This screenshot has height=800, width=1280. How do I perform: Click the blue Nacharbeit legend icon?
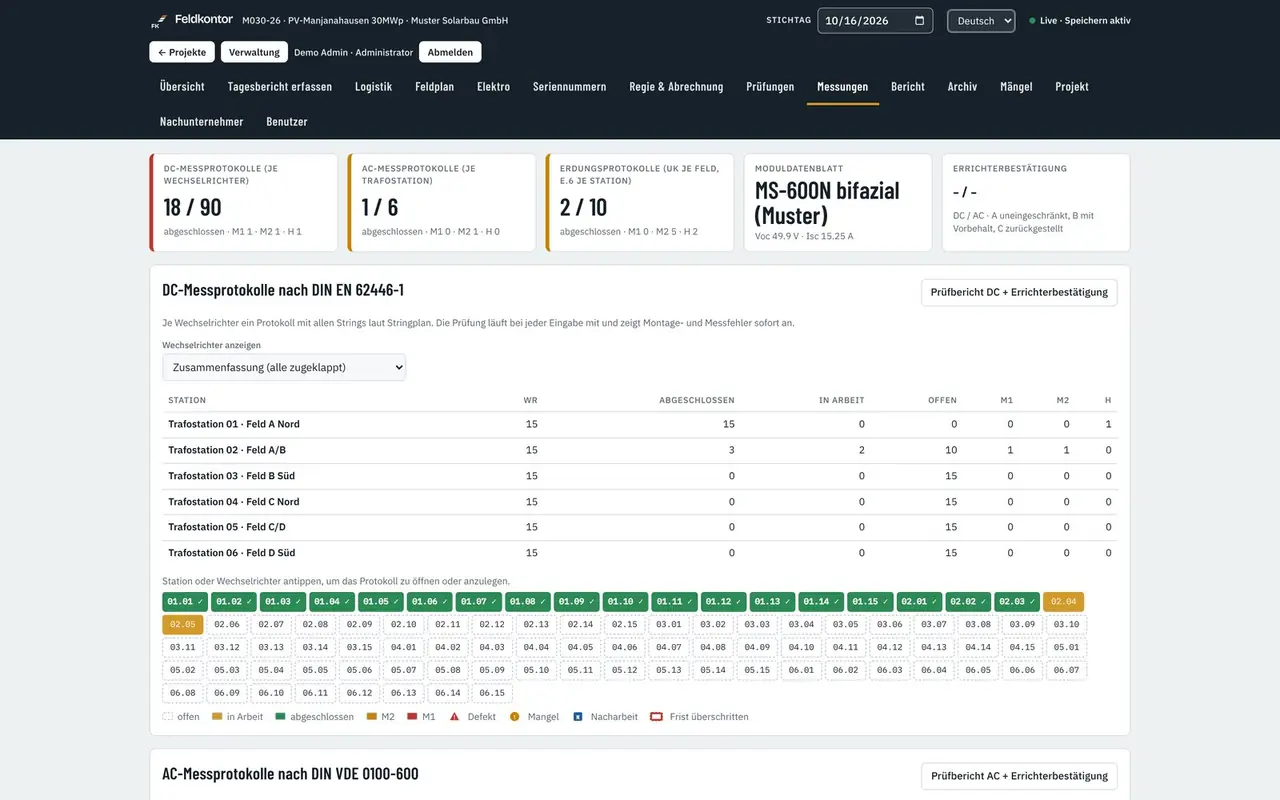point(578,717)
